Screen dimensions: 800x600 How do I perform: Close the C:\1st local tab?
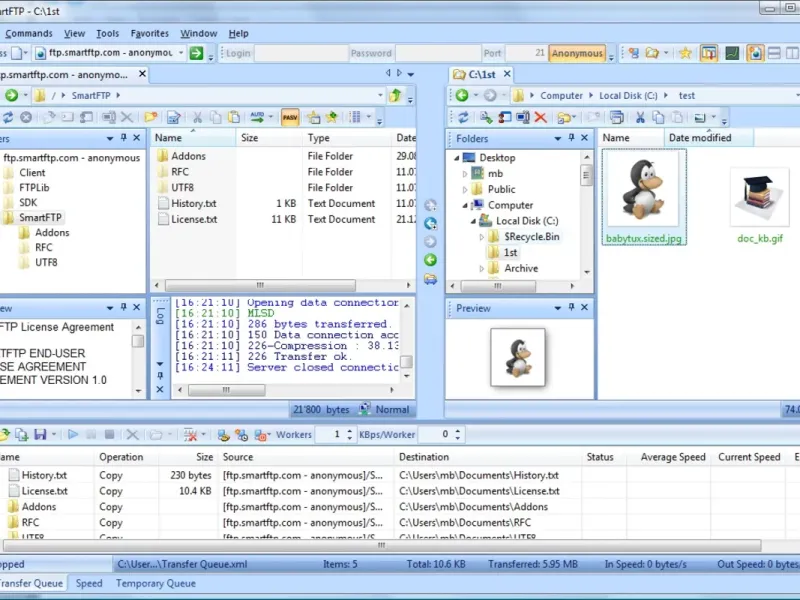[507, 74]
